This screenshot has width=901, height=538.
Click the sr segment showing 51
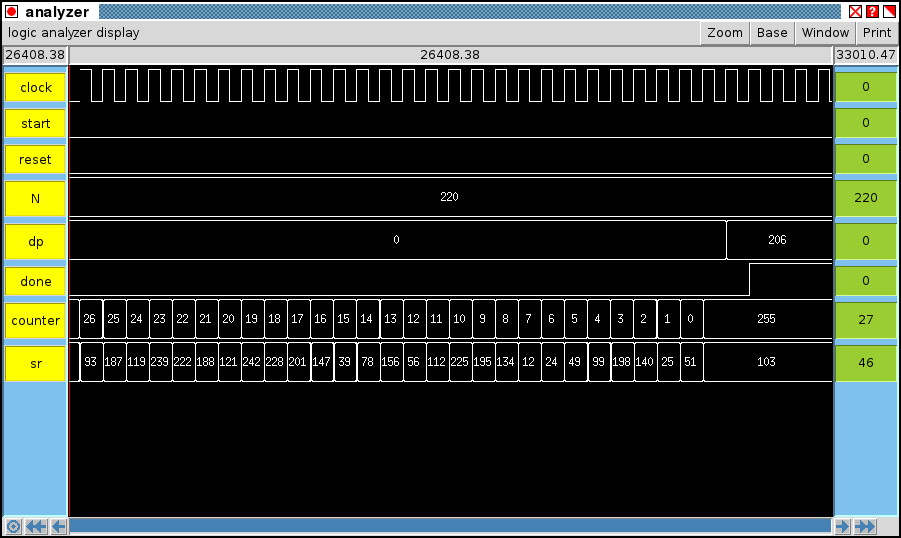pyautogui.click(x=691, y=362)
